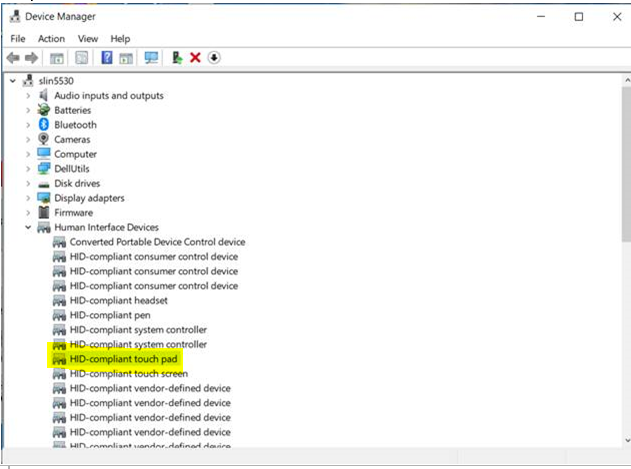Select the Bluetooth category icon

pos(44,125)
